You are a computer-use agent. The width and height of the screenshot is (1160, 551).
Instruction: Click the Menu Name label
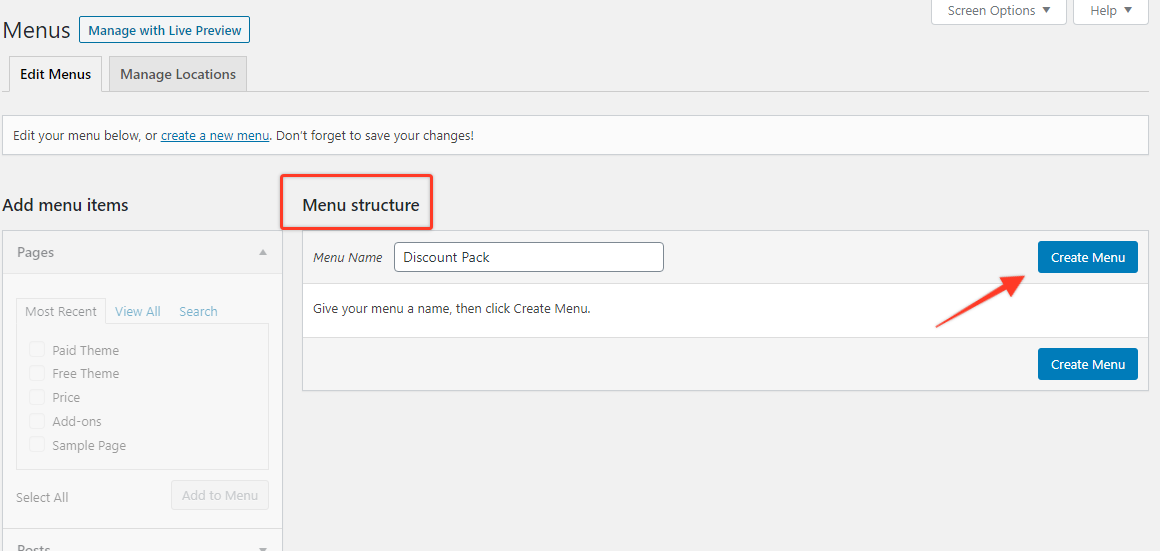pos(348,257)
